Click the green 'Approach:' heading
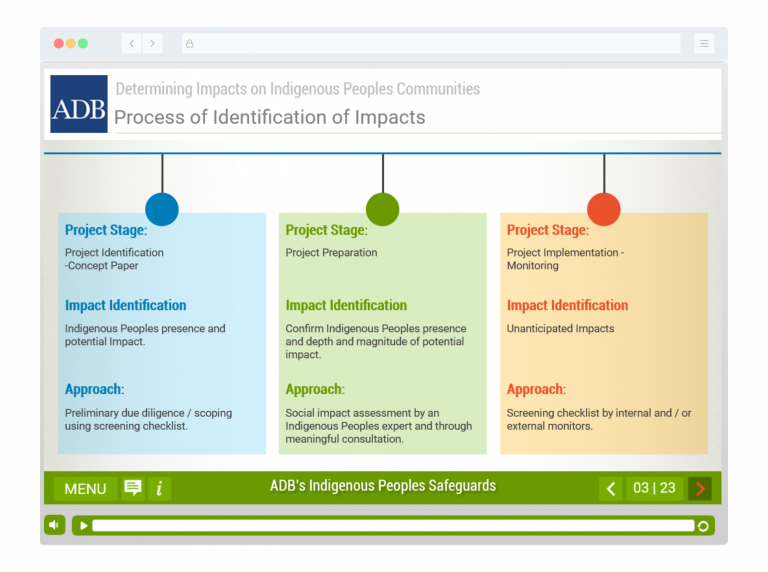This screenshot has width=768, height=572. click(x=315, y=389)
